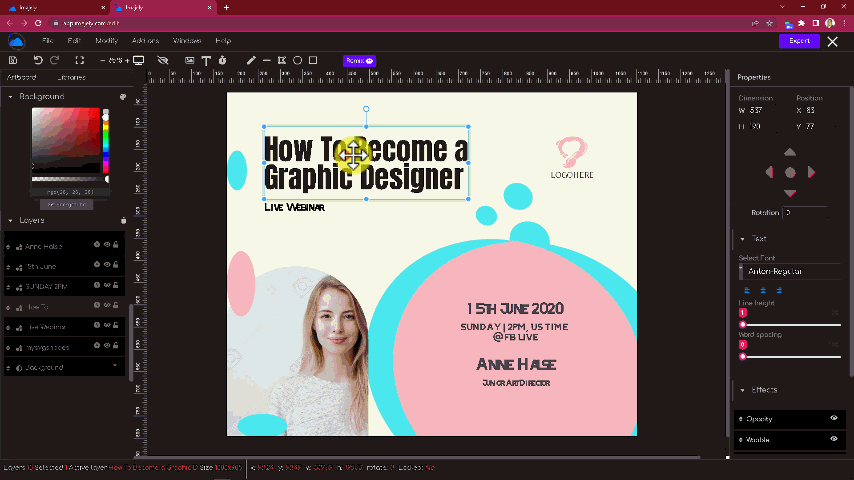
Task: Toggle visibility of SUNDAY 2PM layer
Action: [x=107, y=285]
